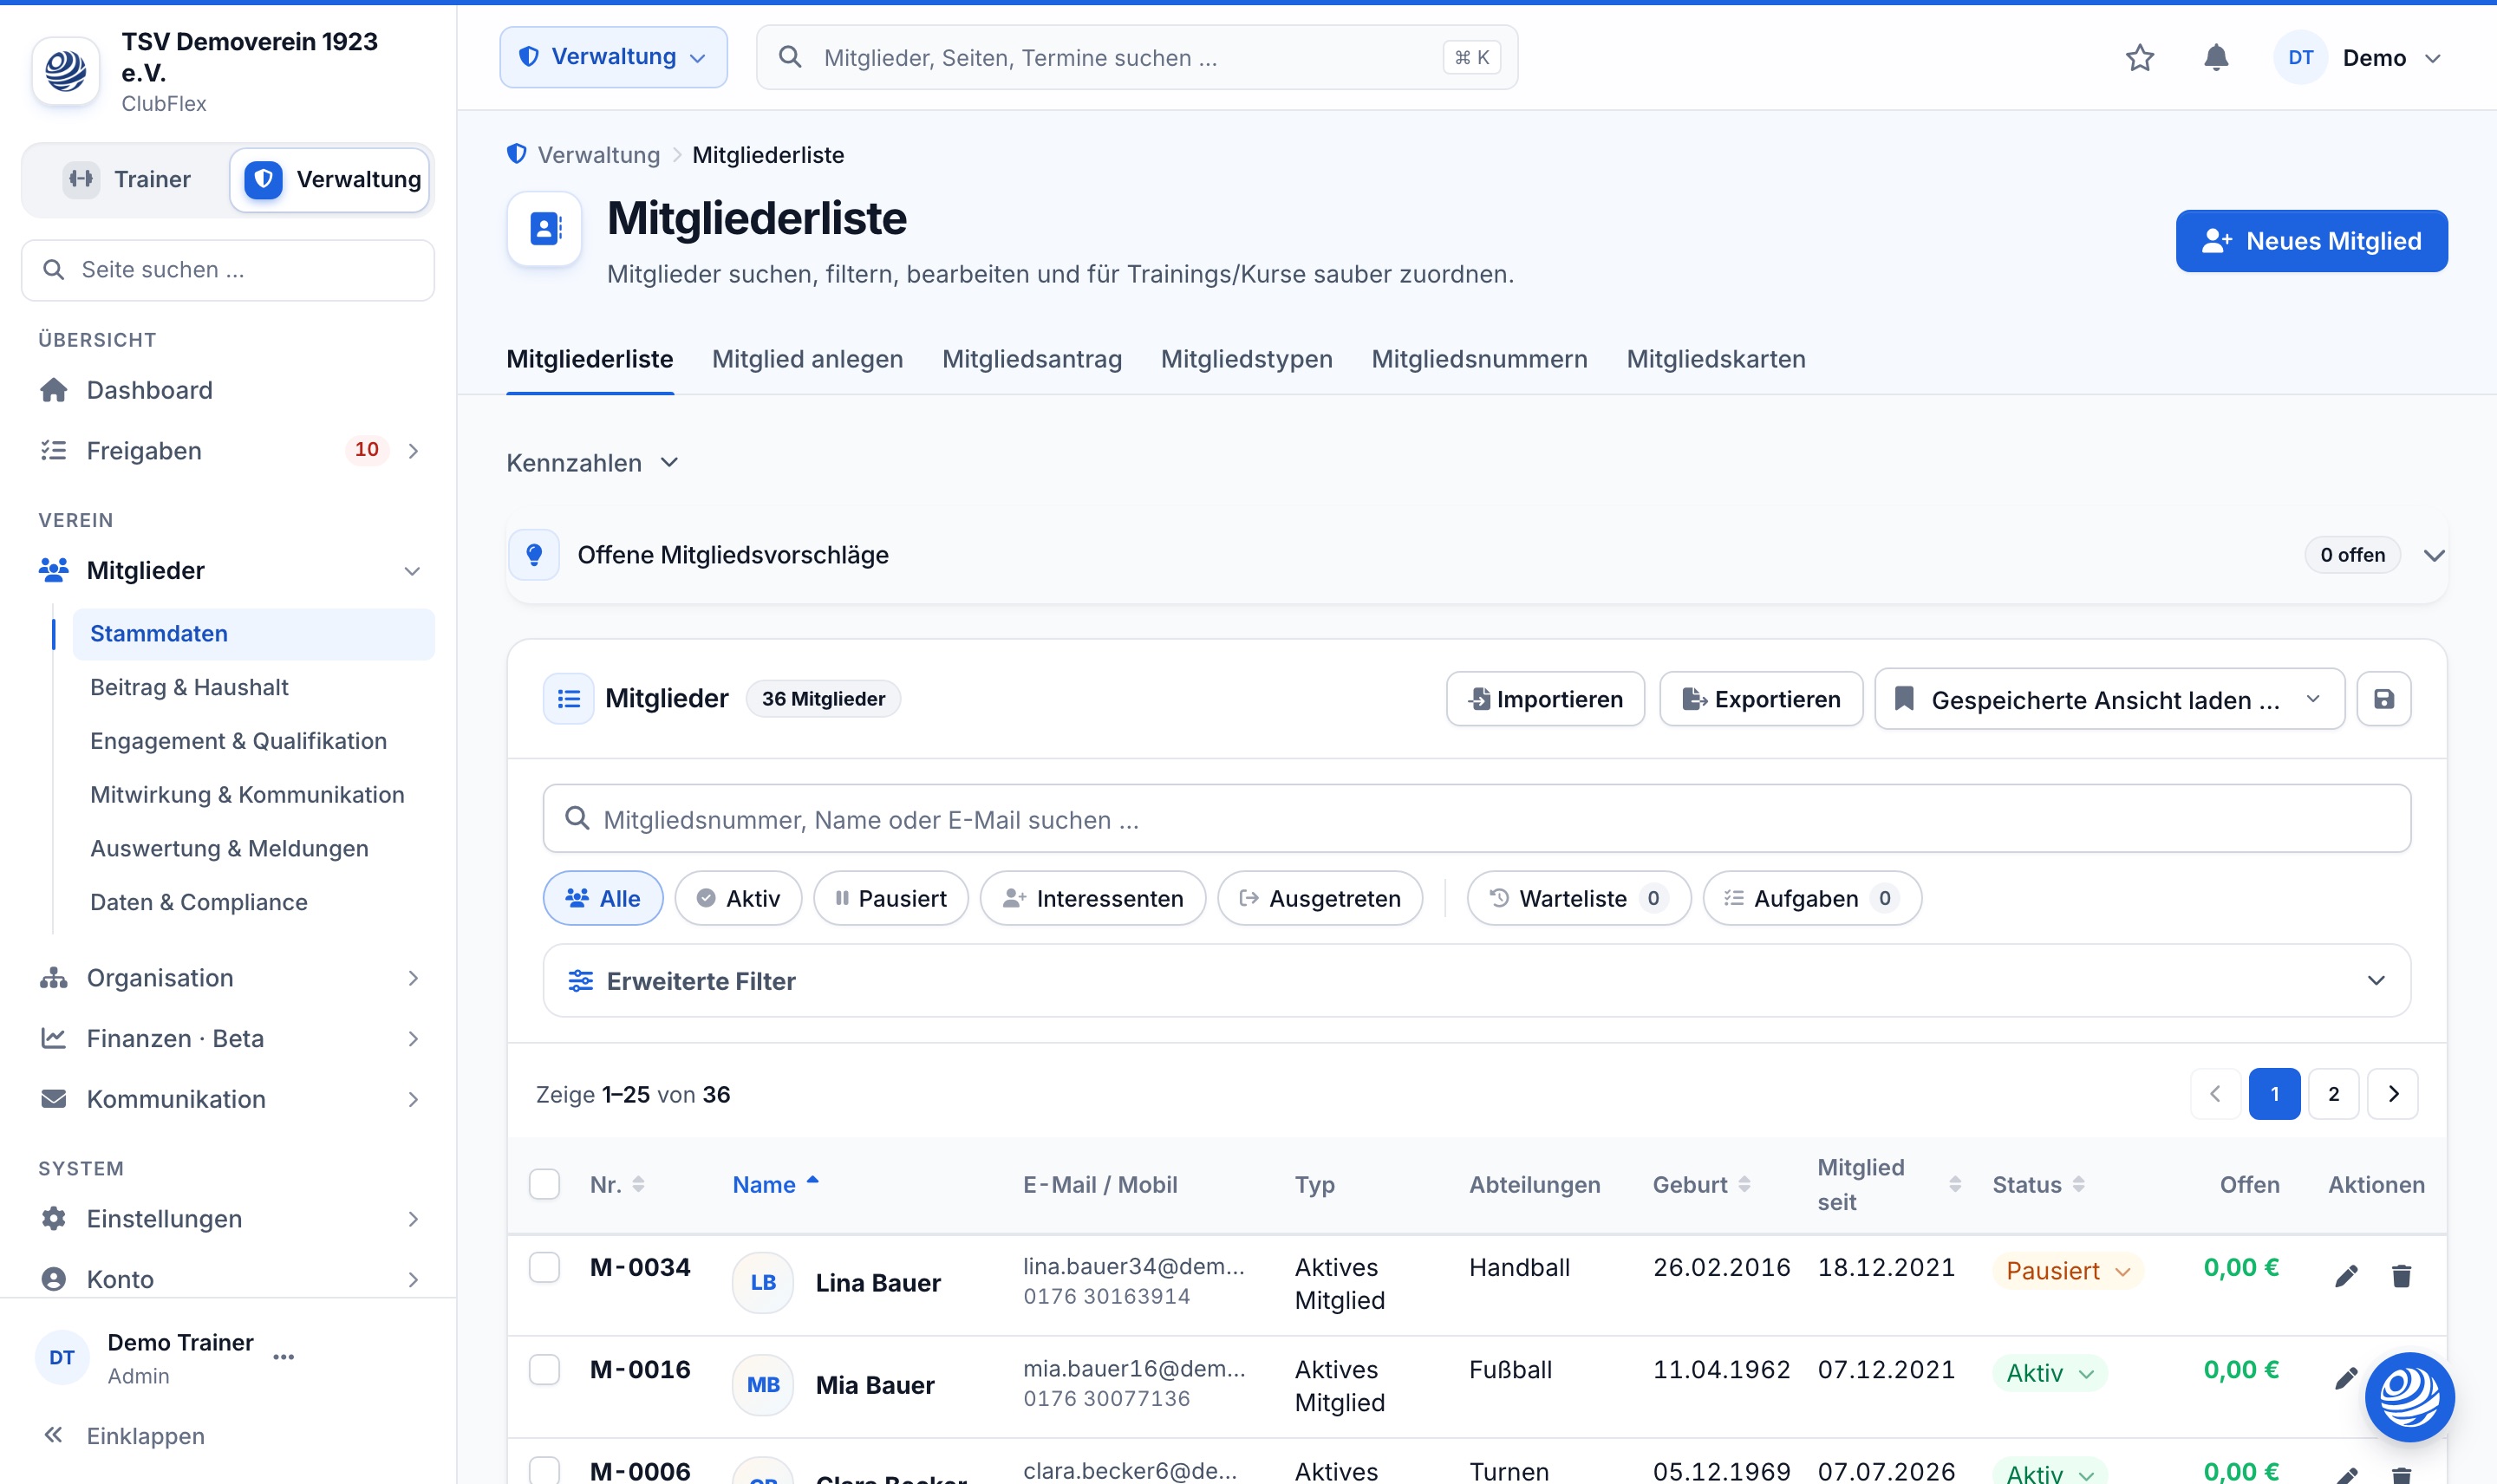Select checkbox for member M-0016
The height and width of the screenshot is (1484, 2497).
544,1369
